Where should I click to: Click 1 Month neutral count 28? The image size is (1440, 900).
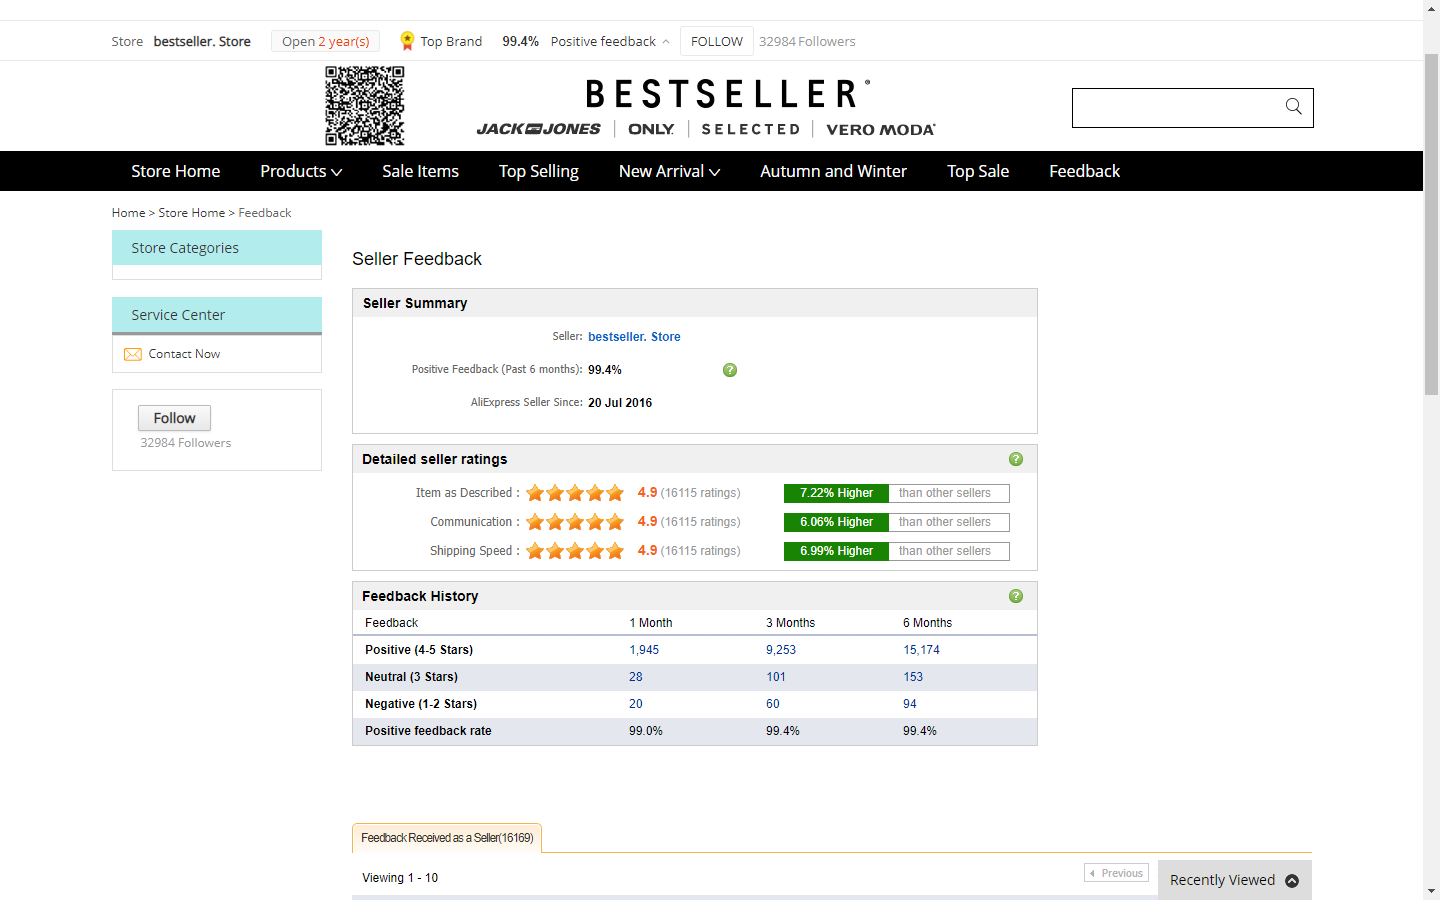pos(636,677)
